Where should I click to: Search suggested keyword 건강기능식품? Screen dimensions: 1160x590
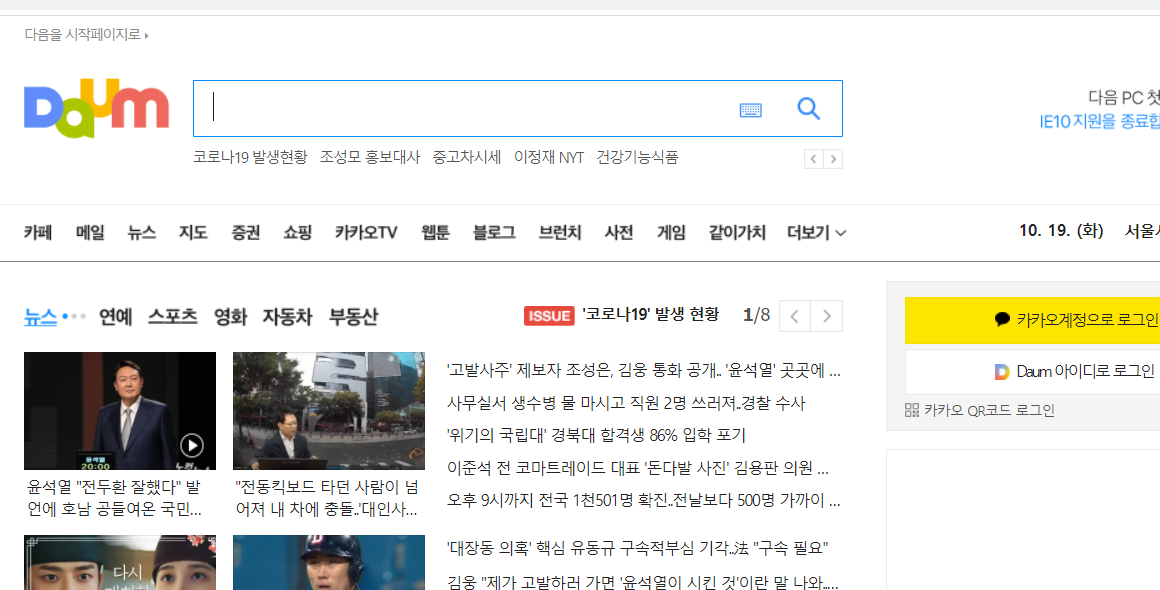click(x=637, y=157)
